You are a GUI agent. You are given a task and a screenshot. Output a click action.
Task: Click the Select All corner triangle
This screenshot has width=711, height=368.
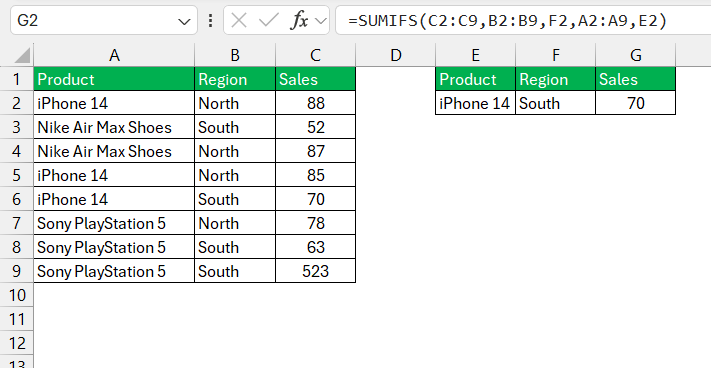22,55
